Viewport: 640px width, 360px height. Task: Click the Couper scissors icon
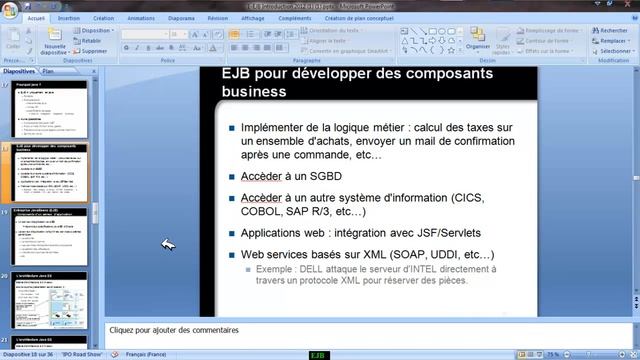click(x=29, y=31)
